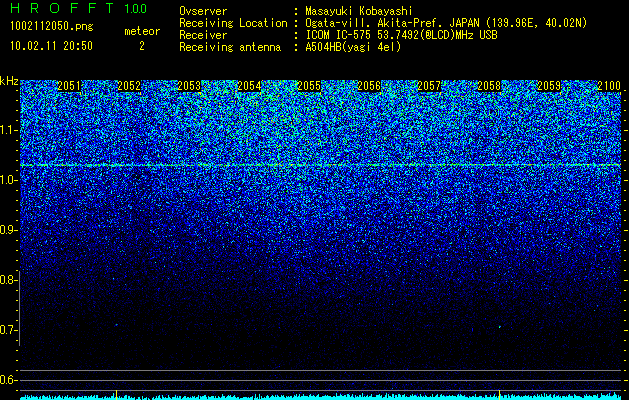The height and width of the screenshot is (400, 629).
Task: Select the ICOM IC-575 receiver description
Action: click(x=401, y=35)
